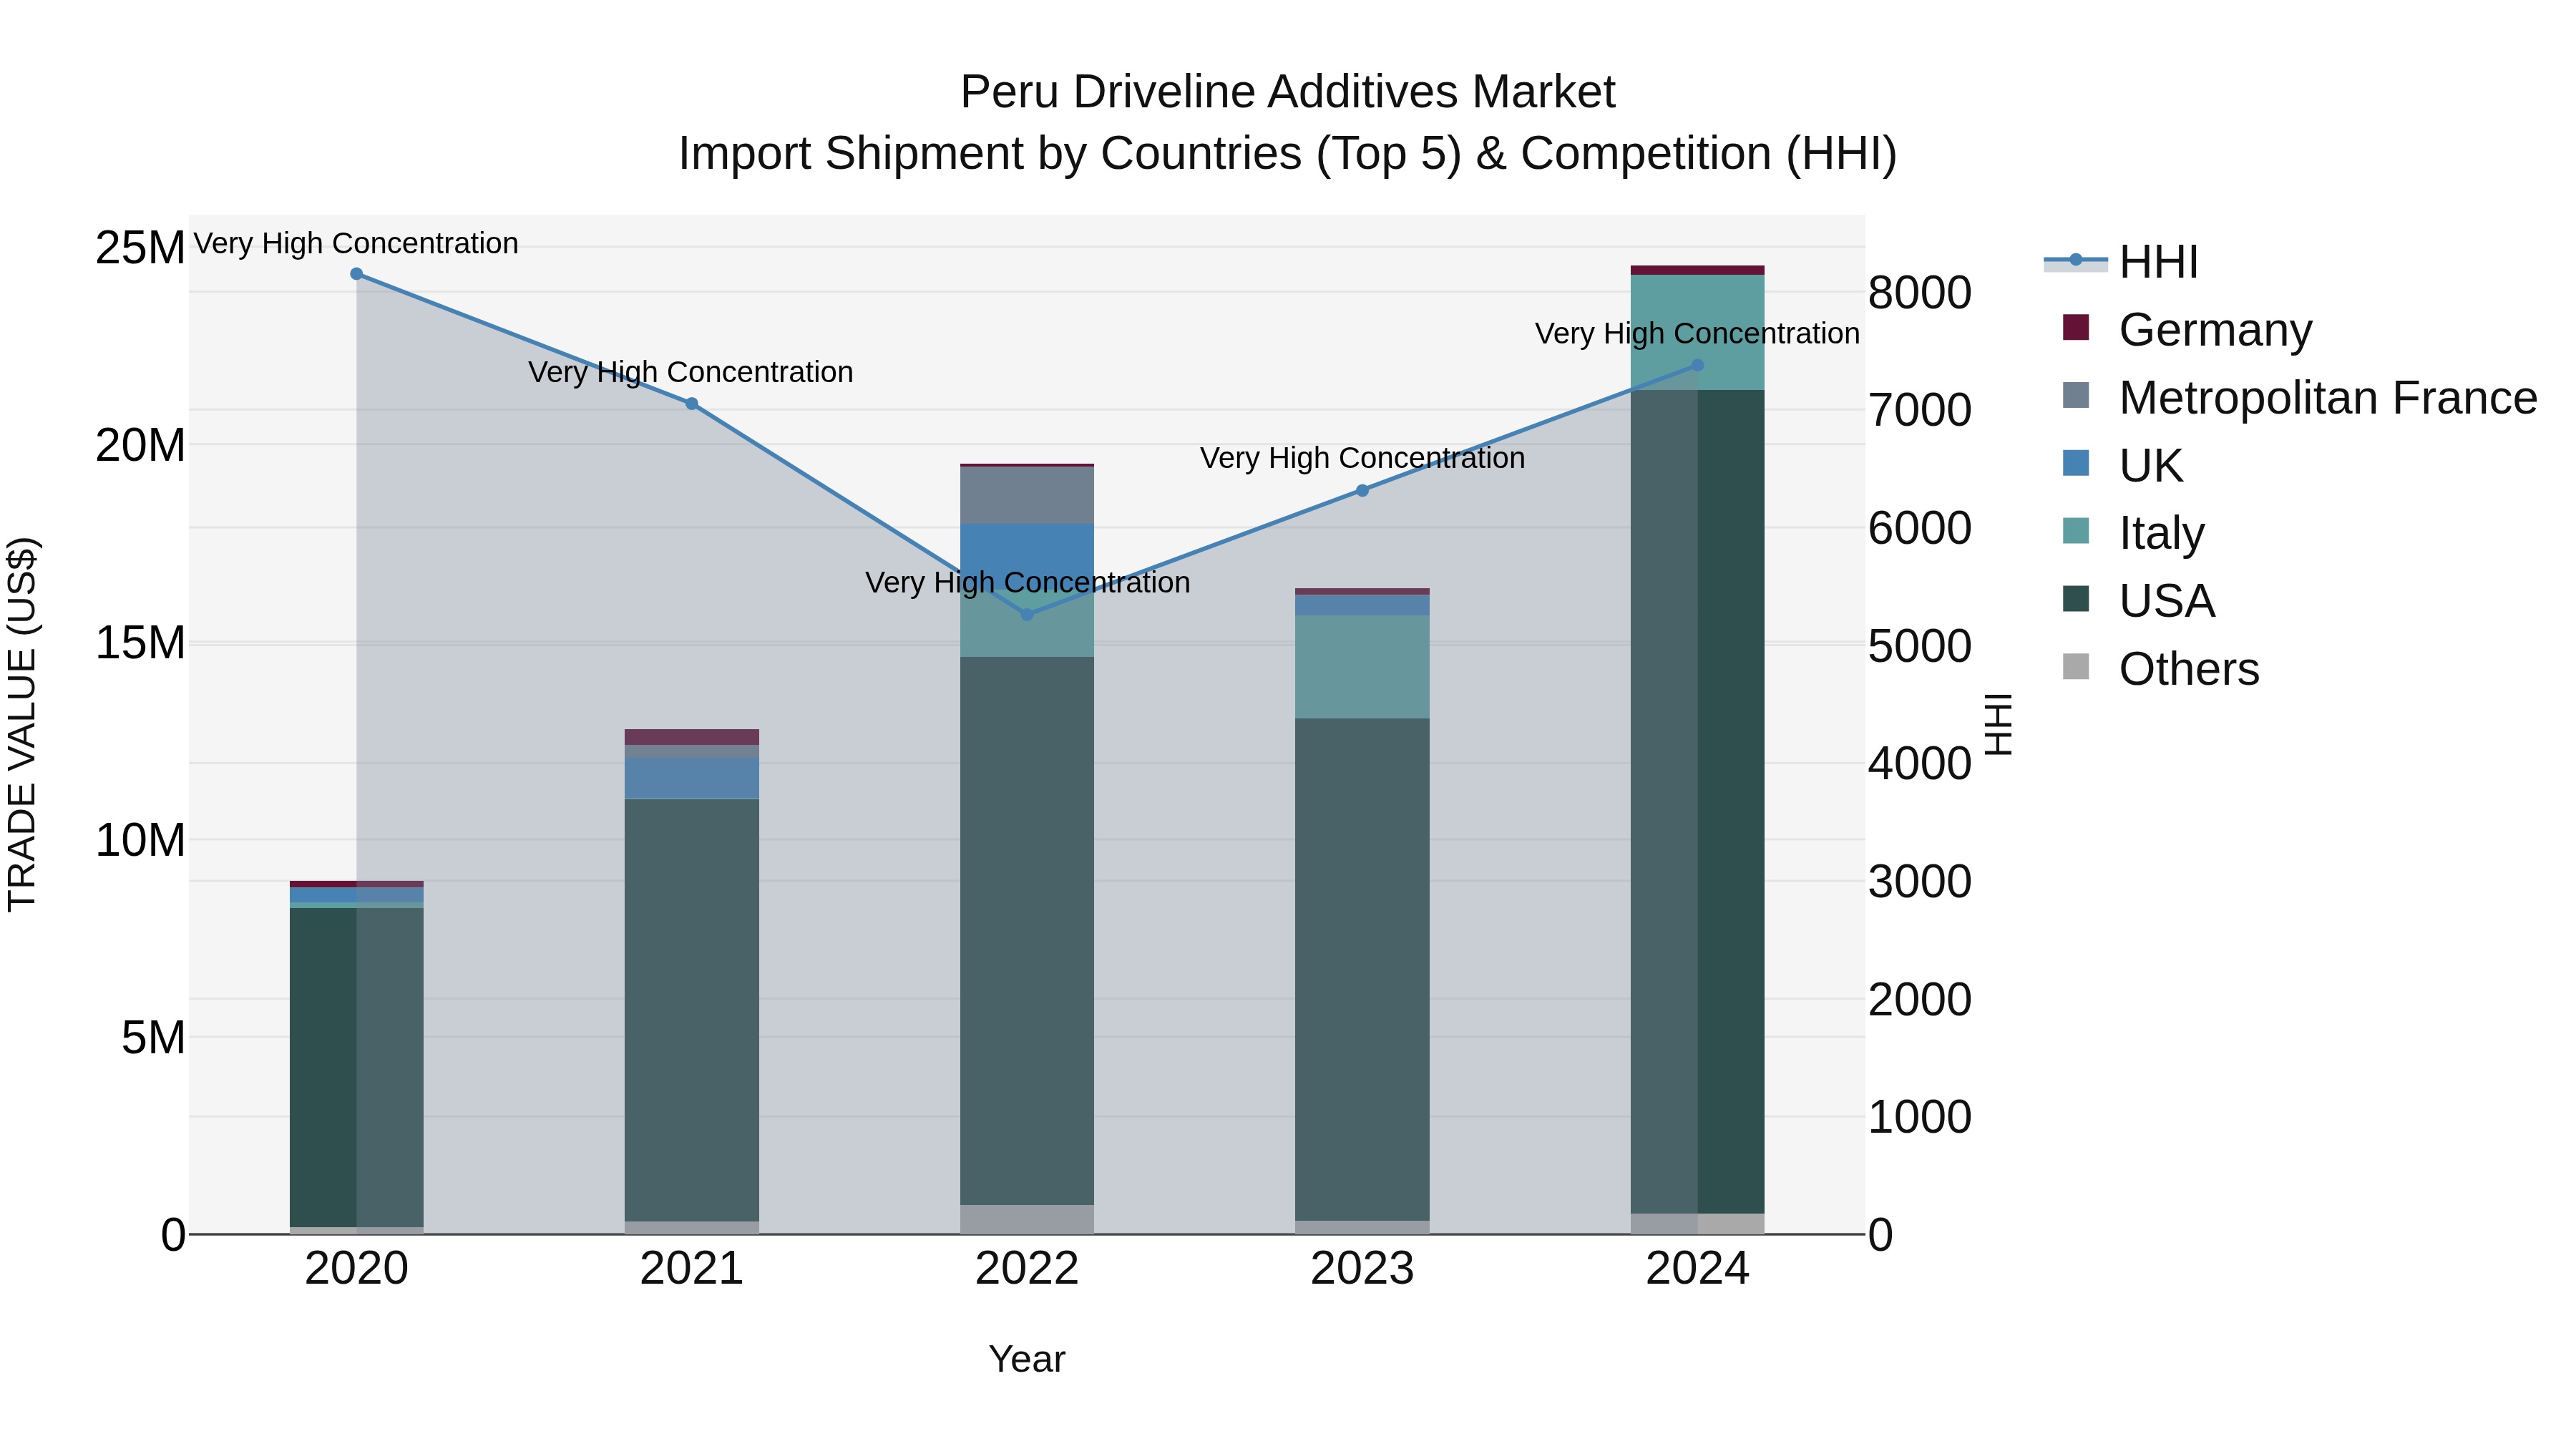The width and height of the screenshot is (2576, 1449).
Task: Select the 2024 HHI data point
Action: (x=1697, y=366)
